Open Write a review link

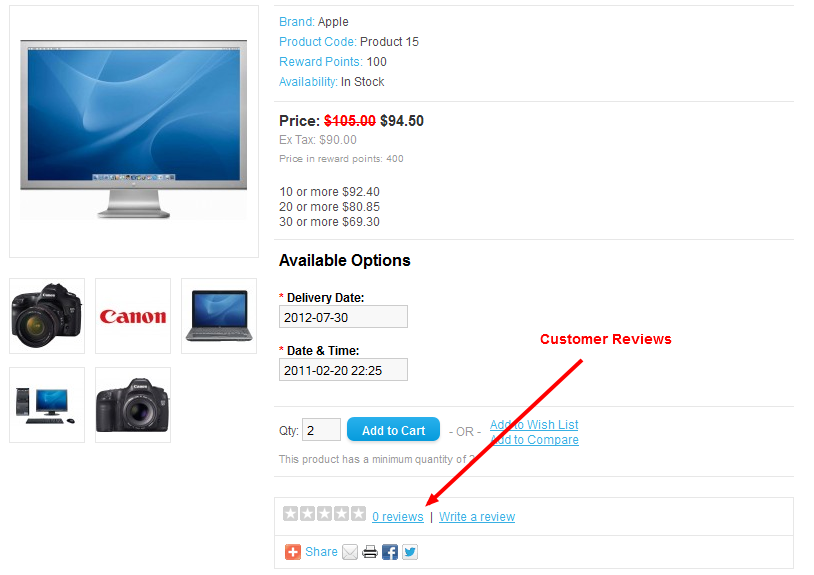click(x=477, y=517)
